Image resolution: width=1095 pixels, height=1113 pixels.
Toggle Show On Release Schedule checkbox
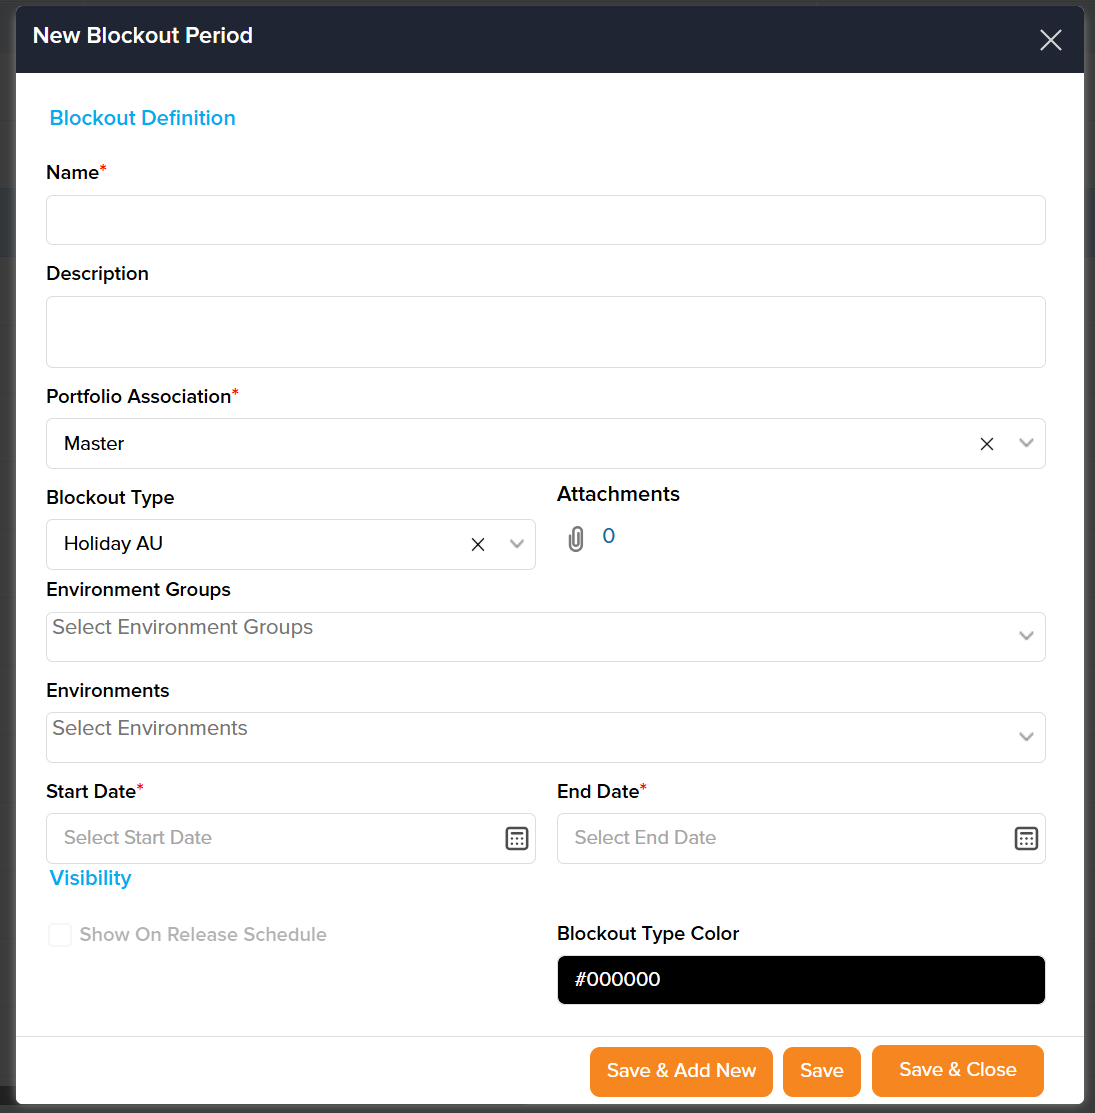tap(60, 935)
